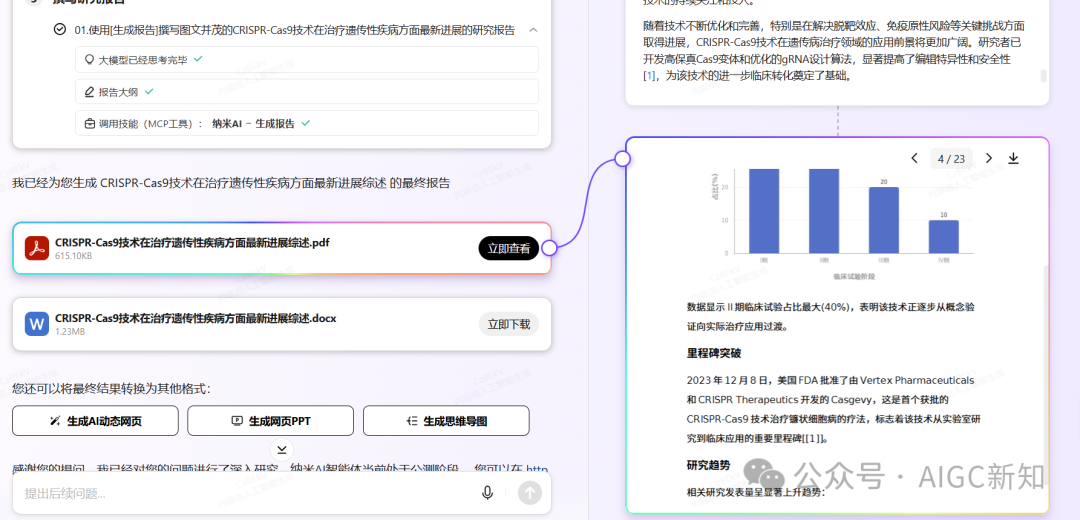Viewport: 1080px width, 520px height.
Task: Click the 1.23MB file size text
Action: 70,332
